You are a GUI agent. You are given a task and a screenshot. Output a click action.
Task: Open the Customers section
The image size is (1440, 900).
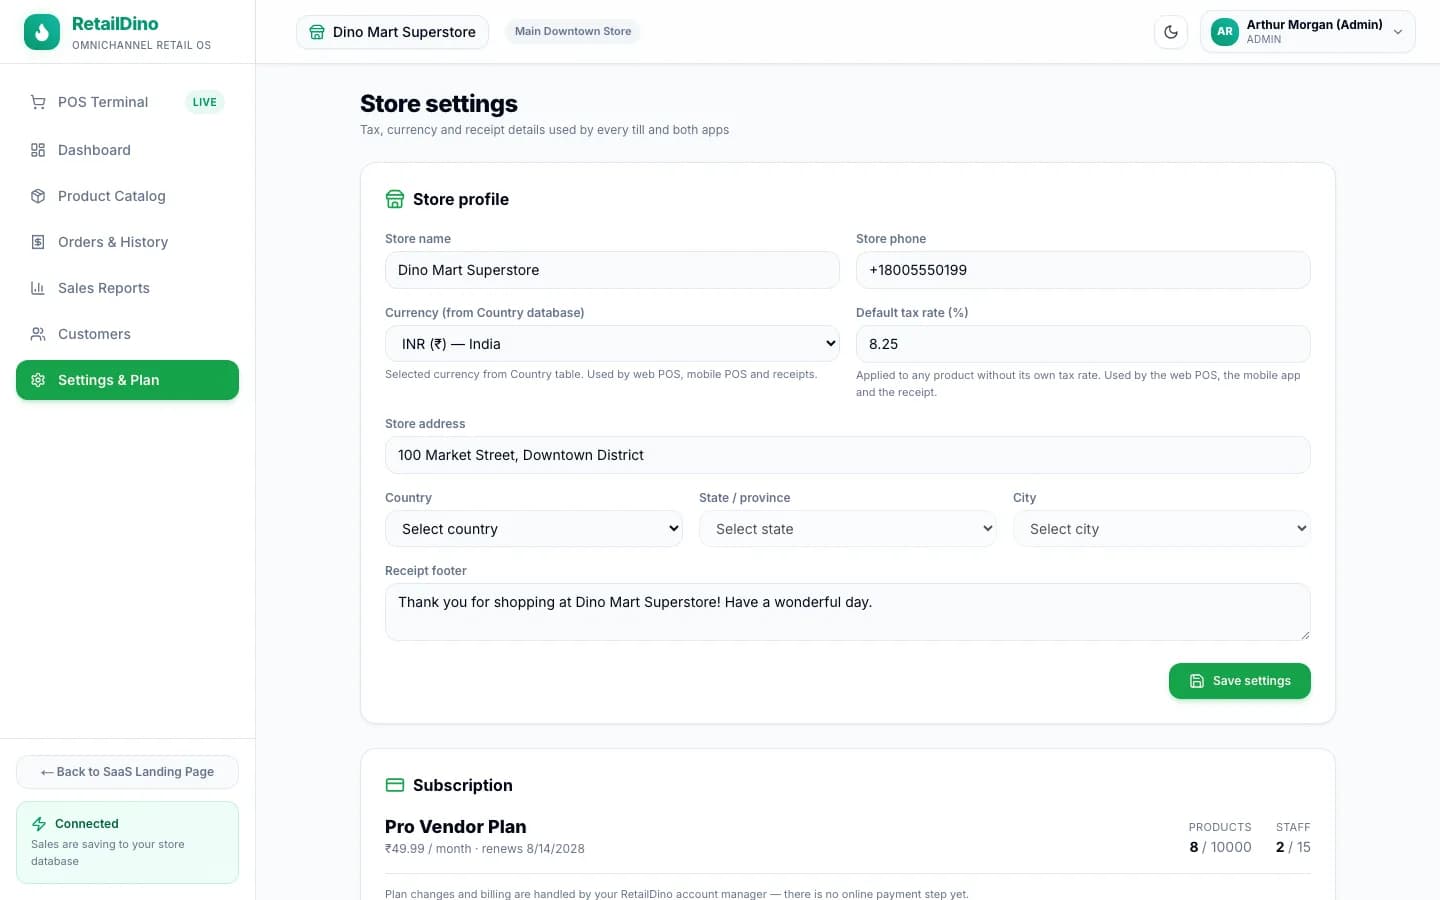click(x=127, y=334)
